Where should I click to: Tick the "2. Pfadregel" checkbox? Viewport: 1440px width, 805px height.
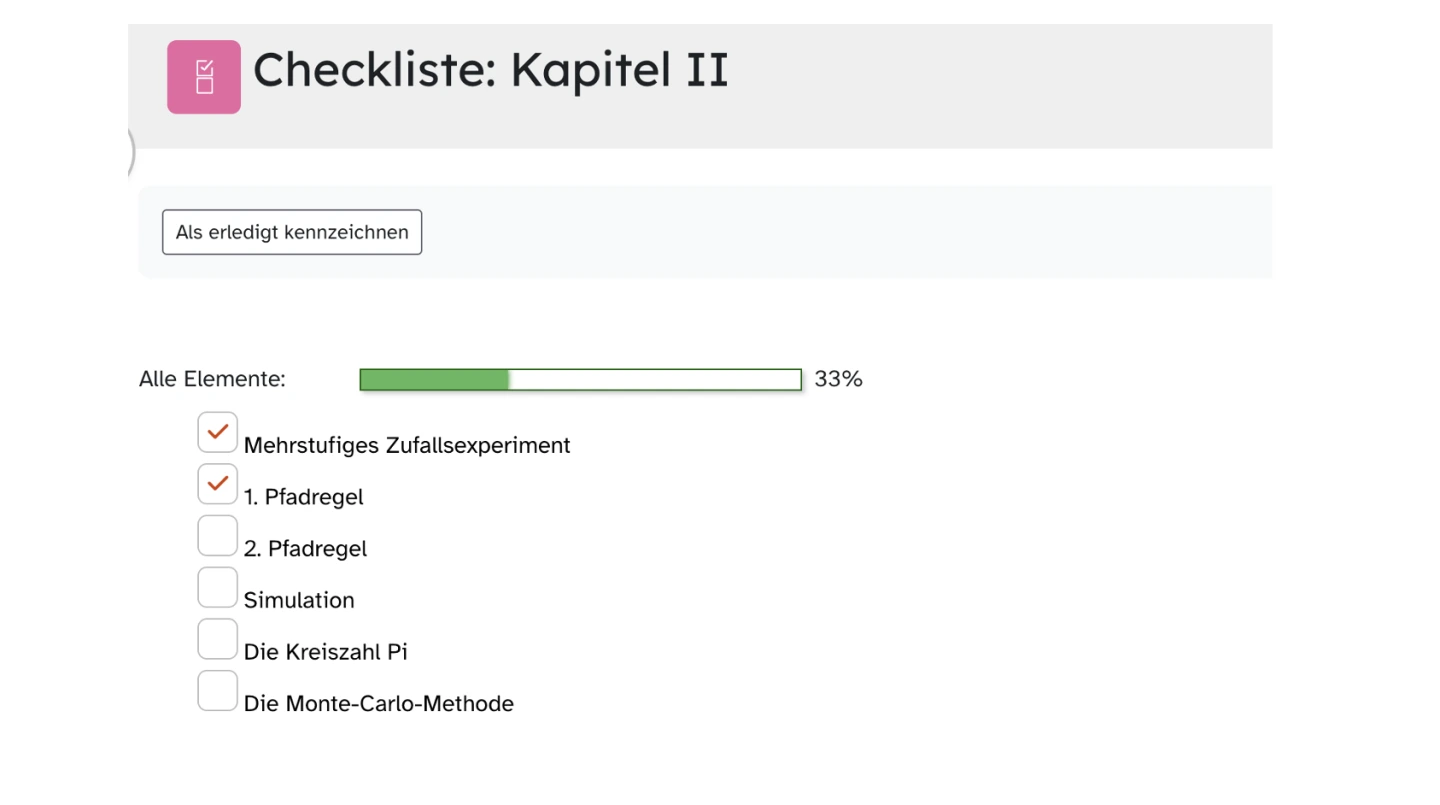pyautogui.click(x=218, y=536)
